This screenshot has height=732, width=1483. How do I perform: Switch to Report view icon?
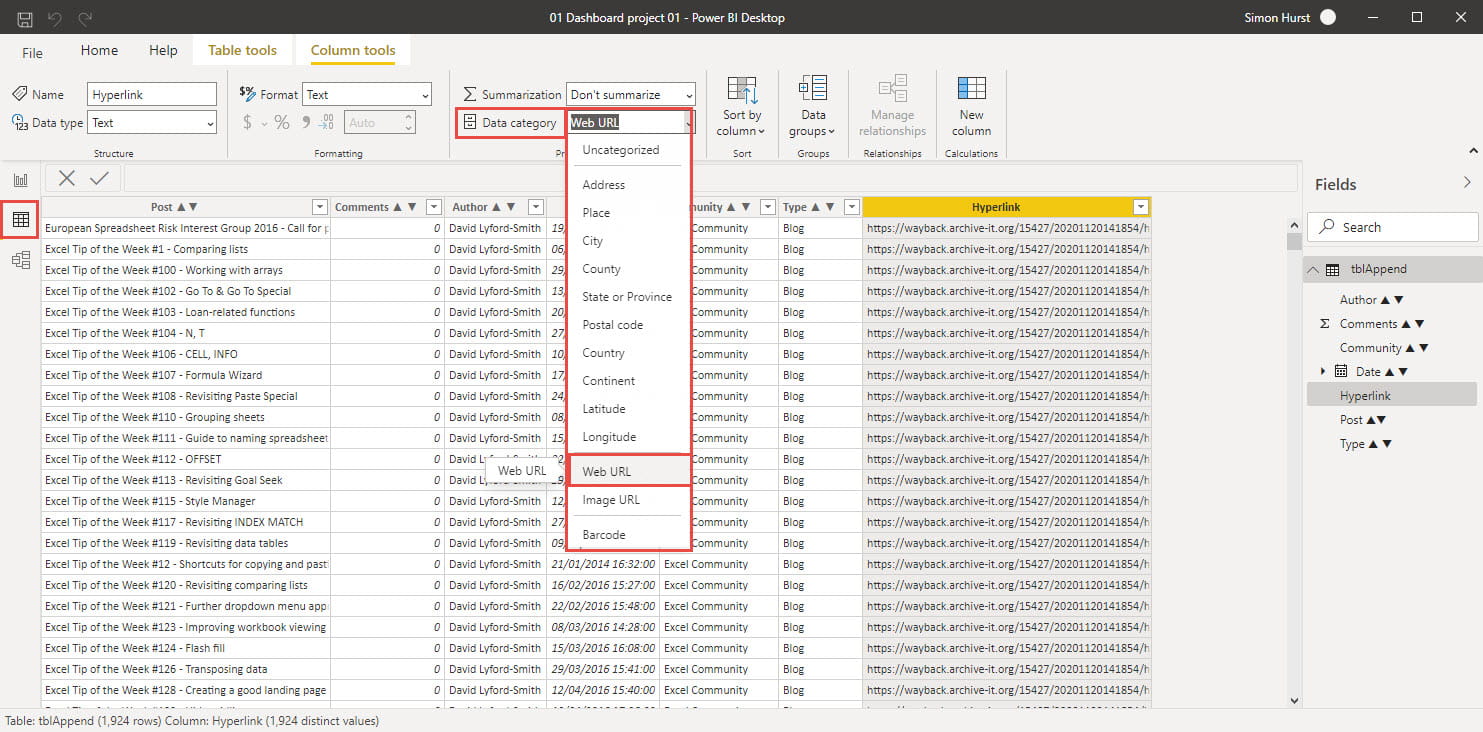click(x=20, y=180)
